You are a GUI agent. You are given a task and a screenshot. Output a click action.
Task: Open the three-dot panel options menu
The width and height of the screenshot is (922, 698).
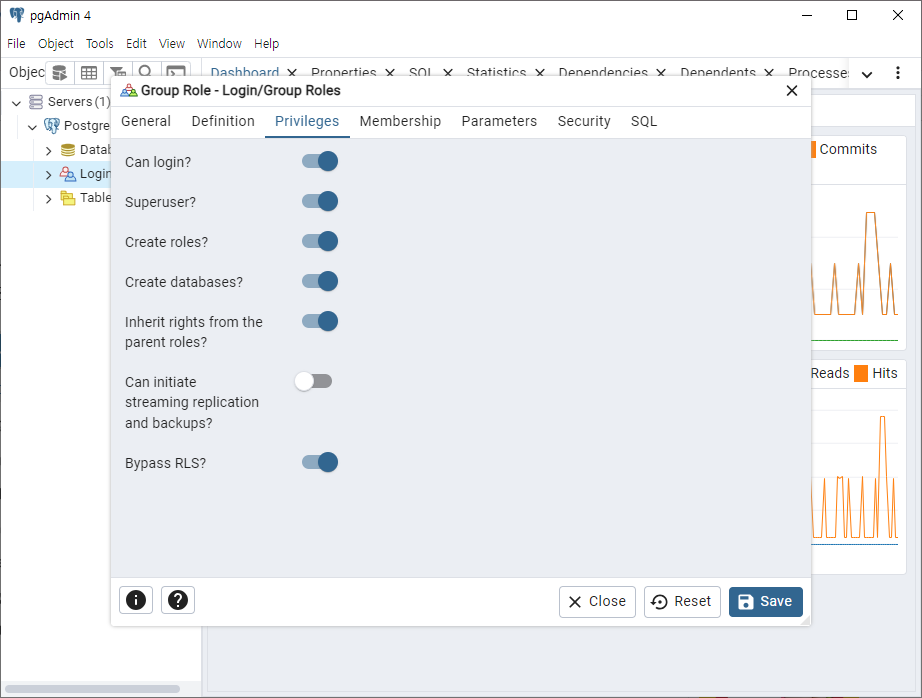click(897, 73)
